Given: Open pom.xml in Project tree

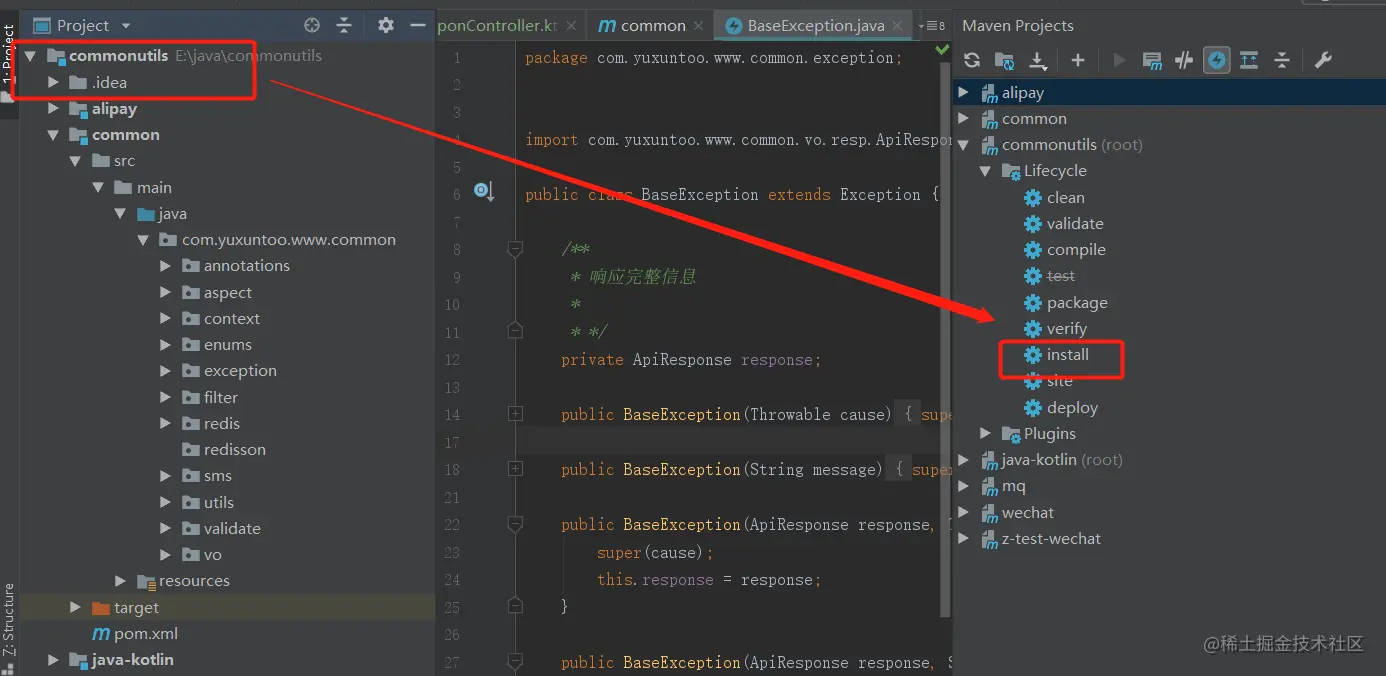Looking at the screenshot, I should [135, 634].
